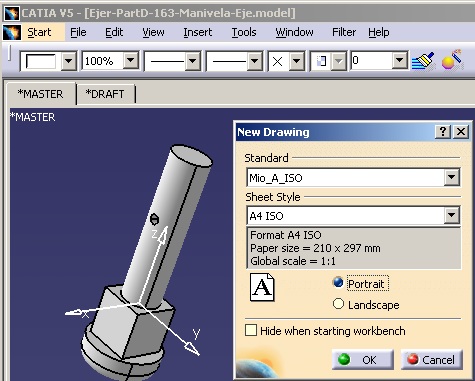The width and height of the screenshot is (475, 381).
Task: Click the CATIA icon in title bar
Action: click(12, 14)
